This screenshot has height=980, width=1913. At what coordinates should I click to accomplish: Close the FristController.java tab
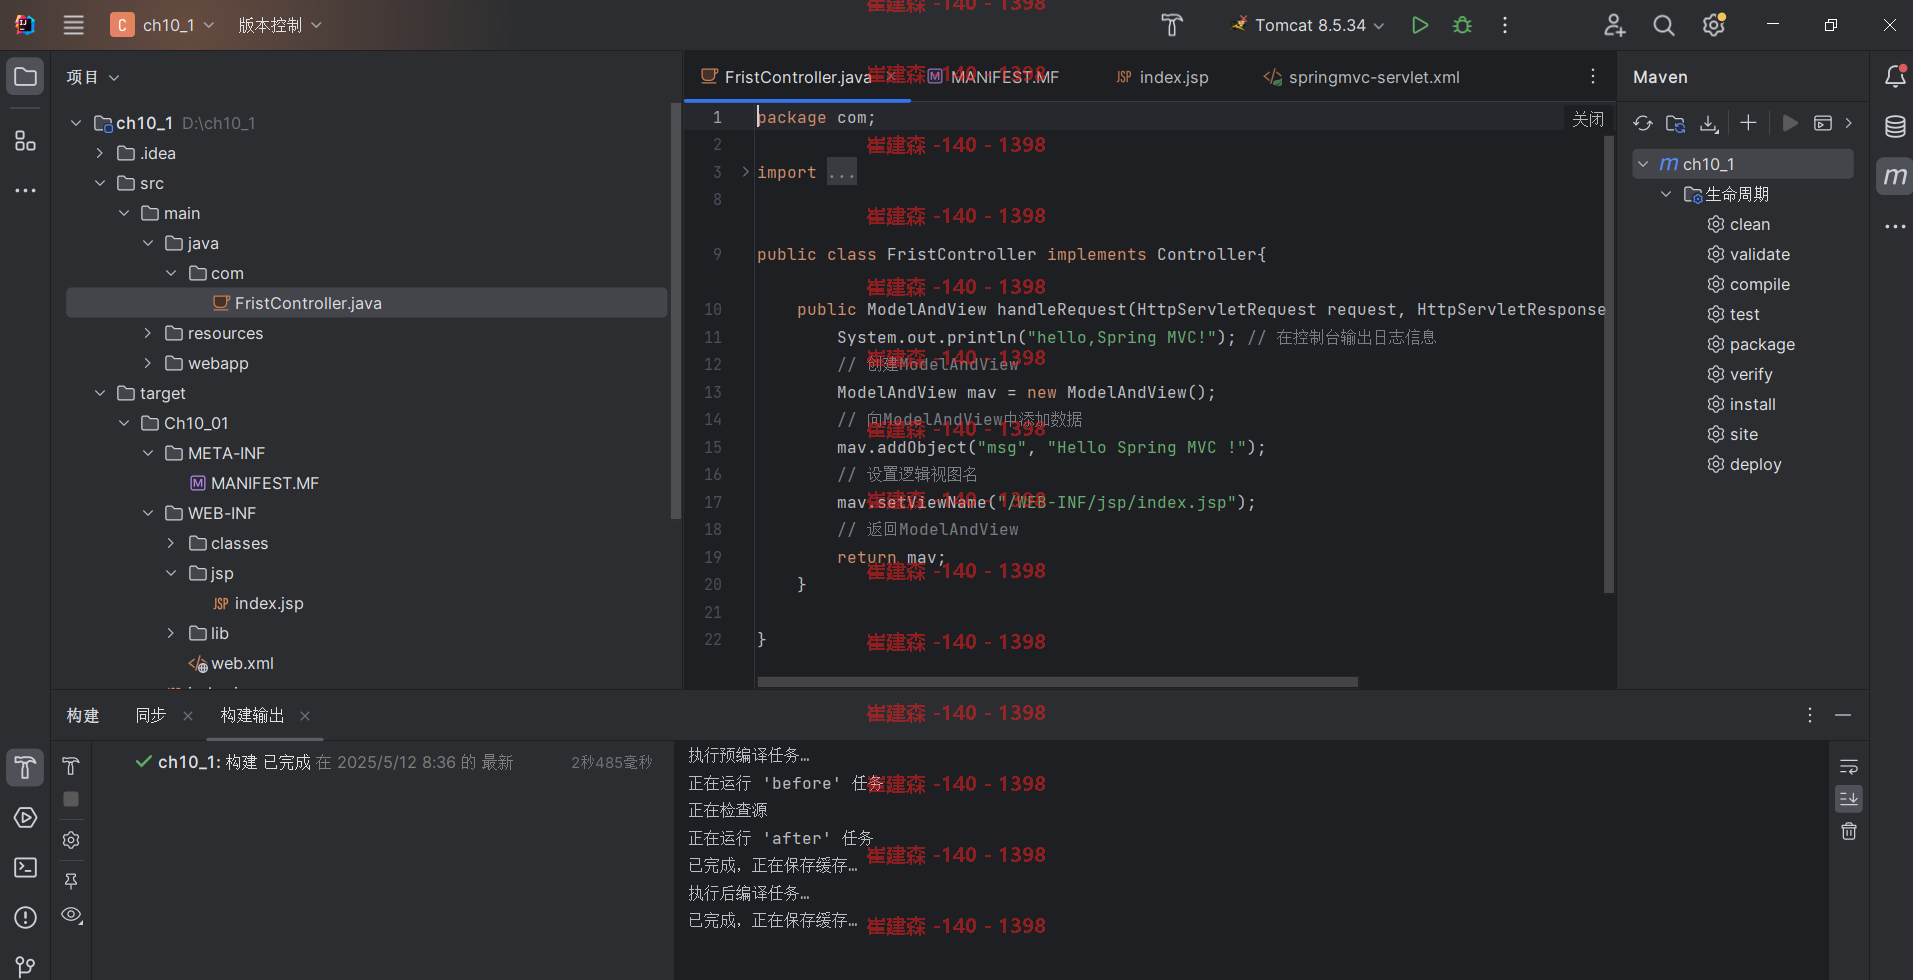(890, 77)
